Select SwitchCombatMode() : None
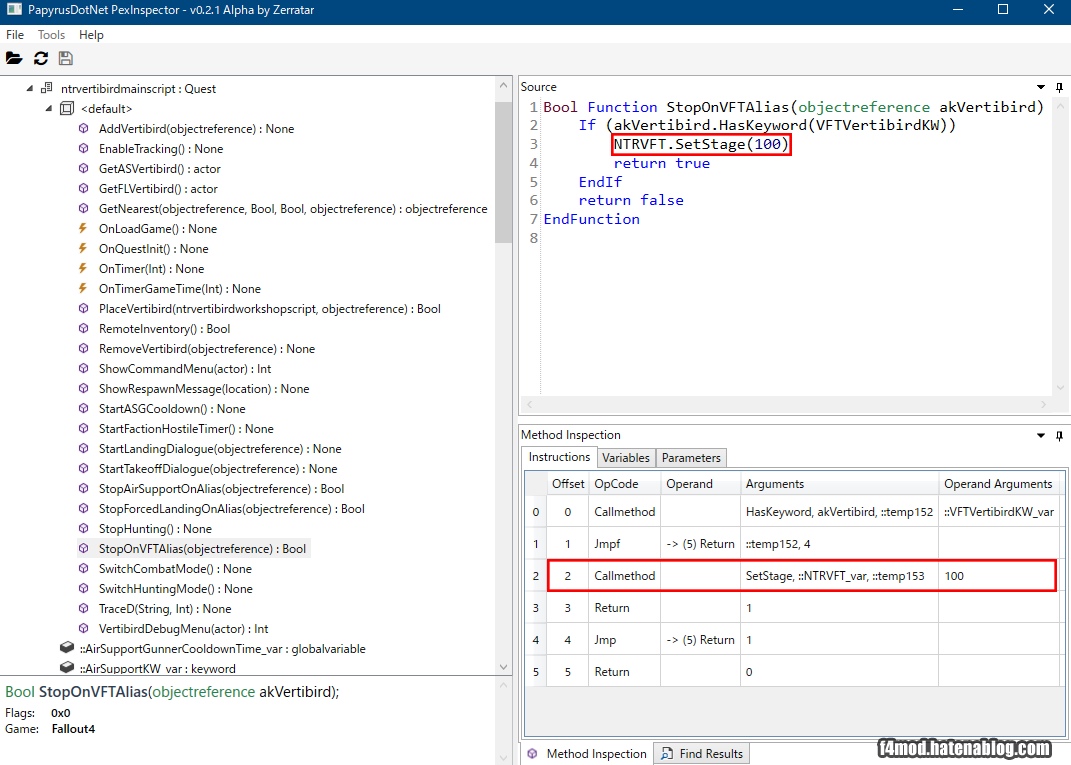 pyautogui.click(x=175, y=568)
